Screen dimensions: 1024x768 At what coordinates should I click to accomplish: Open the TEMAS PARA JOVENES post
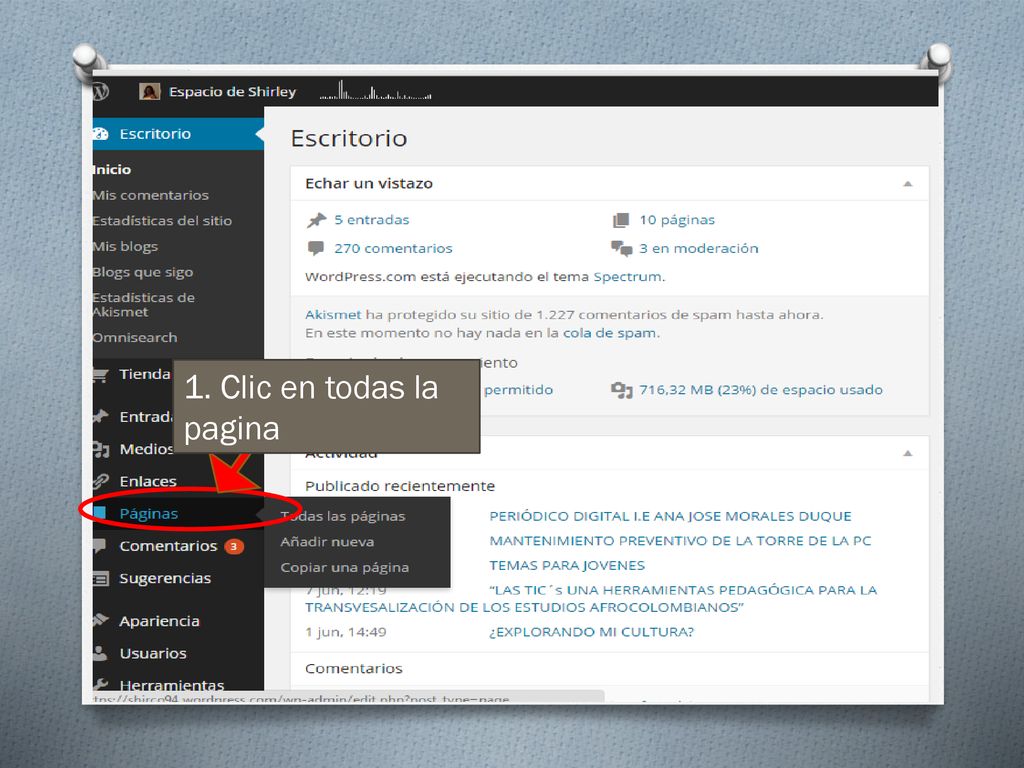click(x=568, y=566)
